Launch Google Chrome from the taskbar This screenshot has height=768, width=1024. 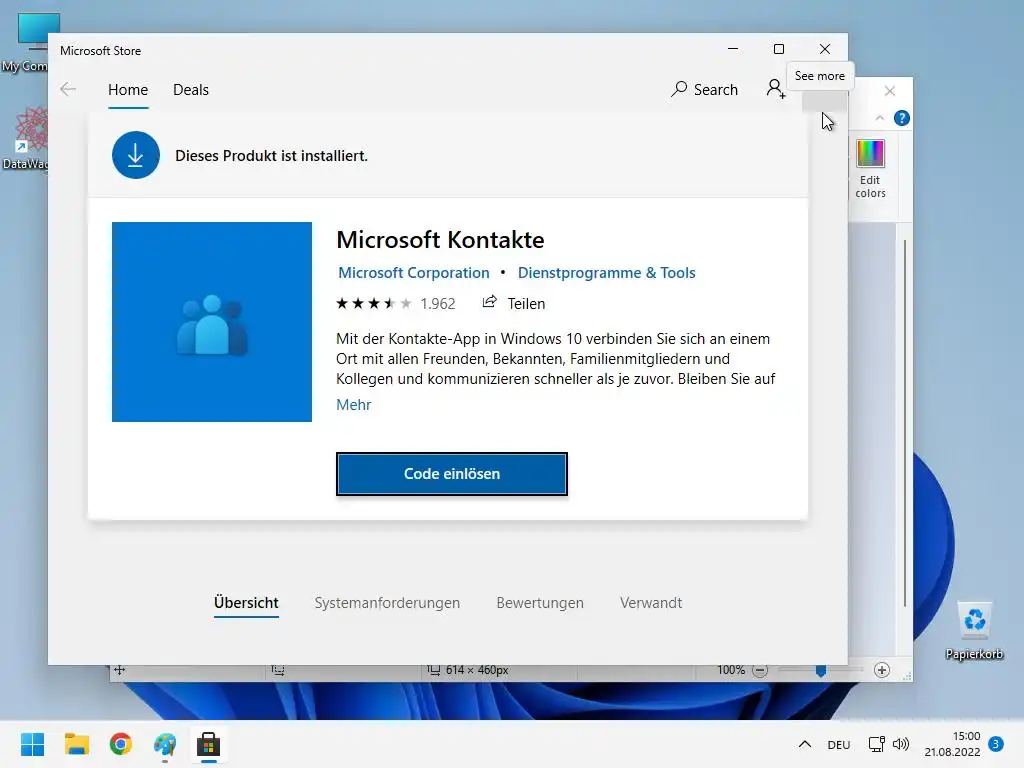click(x=121, y=744)
